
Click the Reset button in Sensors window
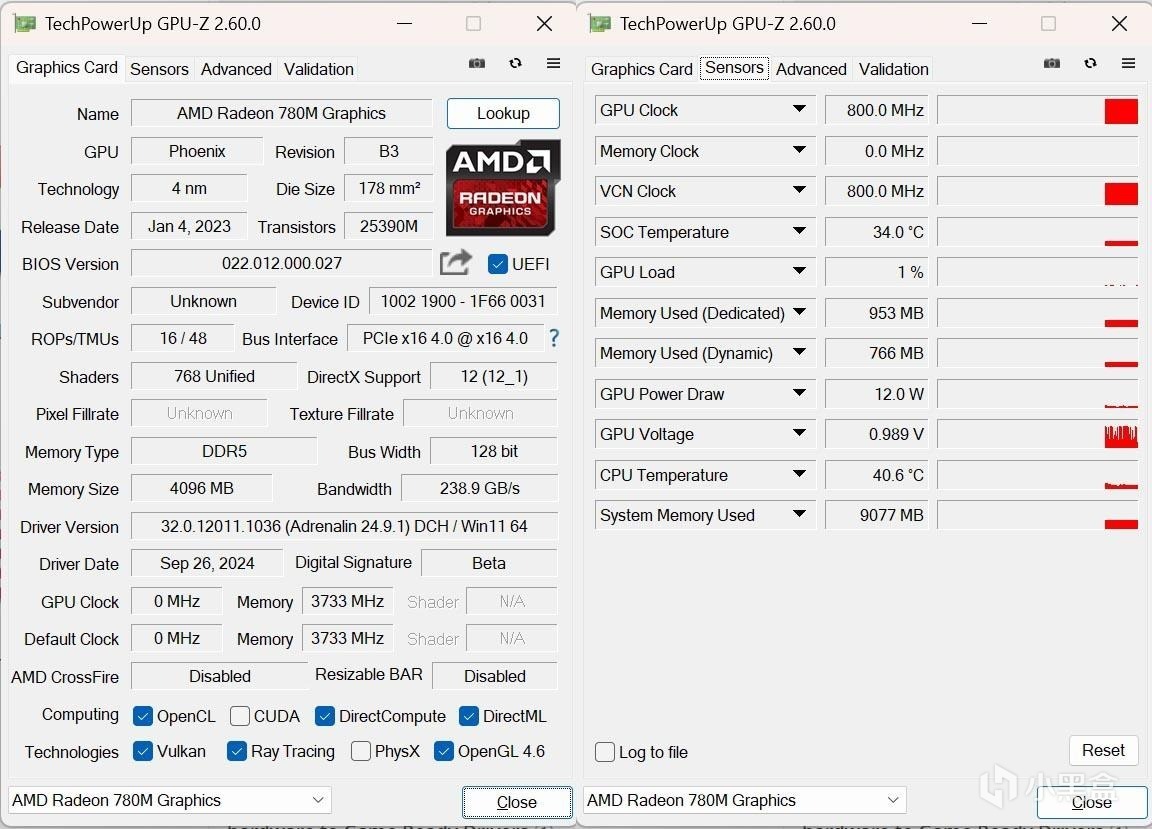[1103, 750]
